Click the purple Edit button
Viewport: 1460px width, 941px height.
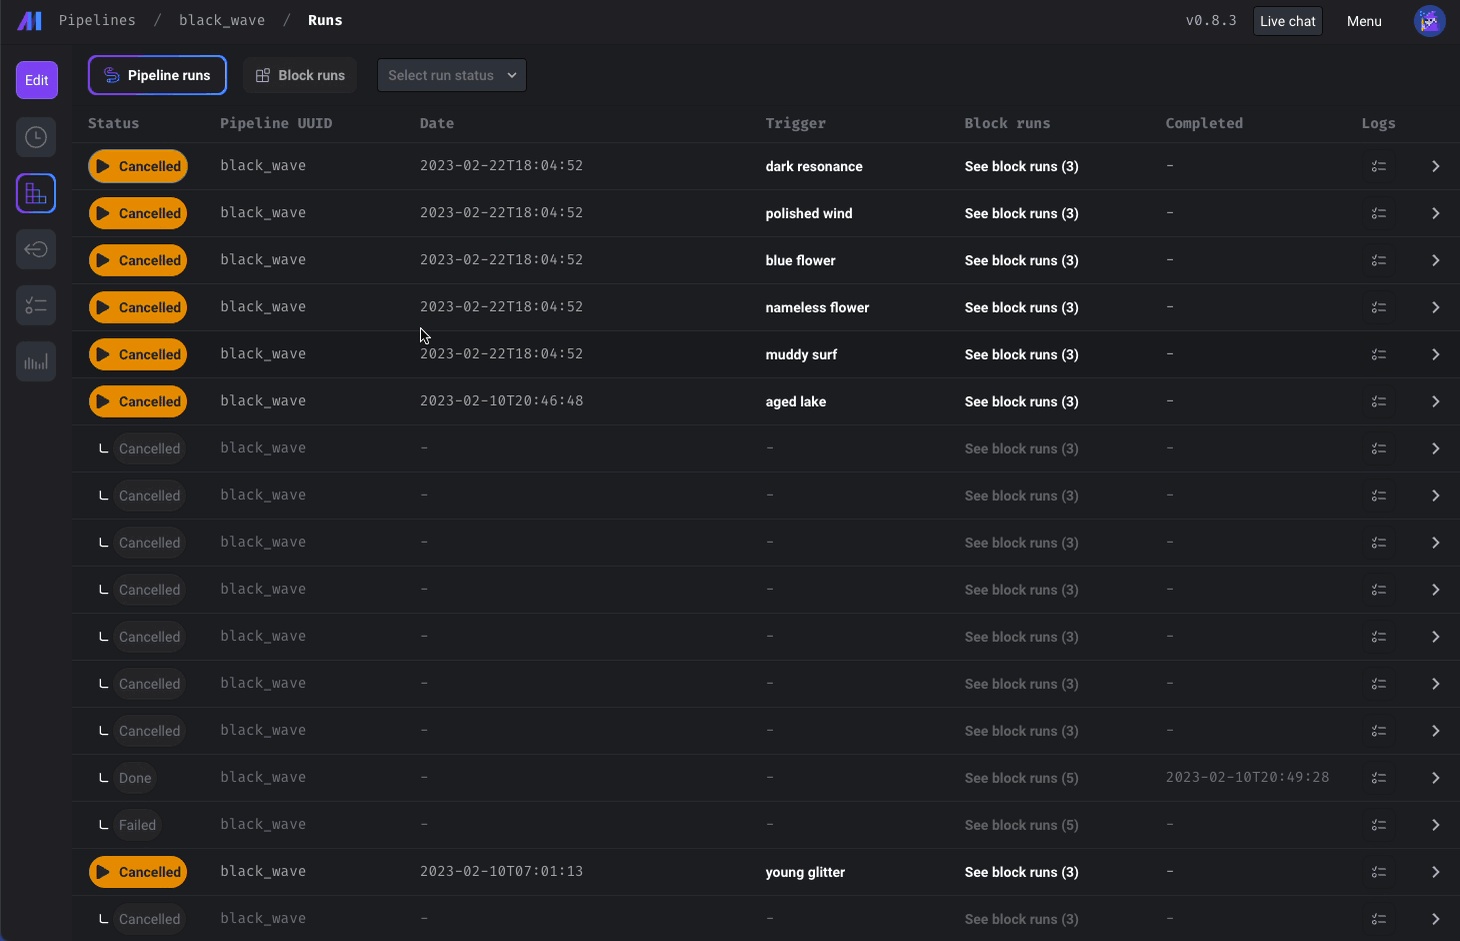pos(37,80)
